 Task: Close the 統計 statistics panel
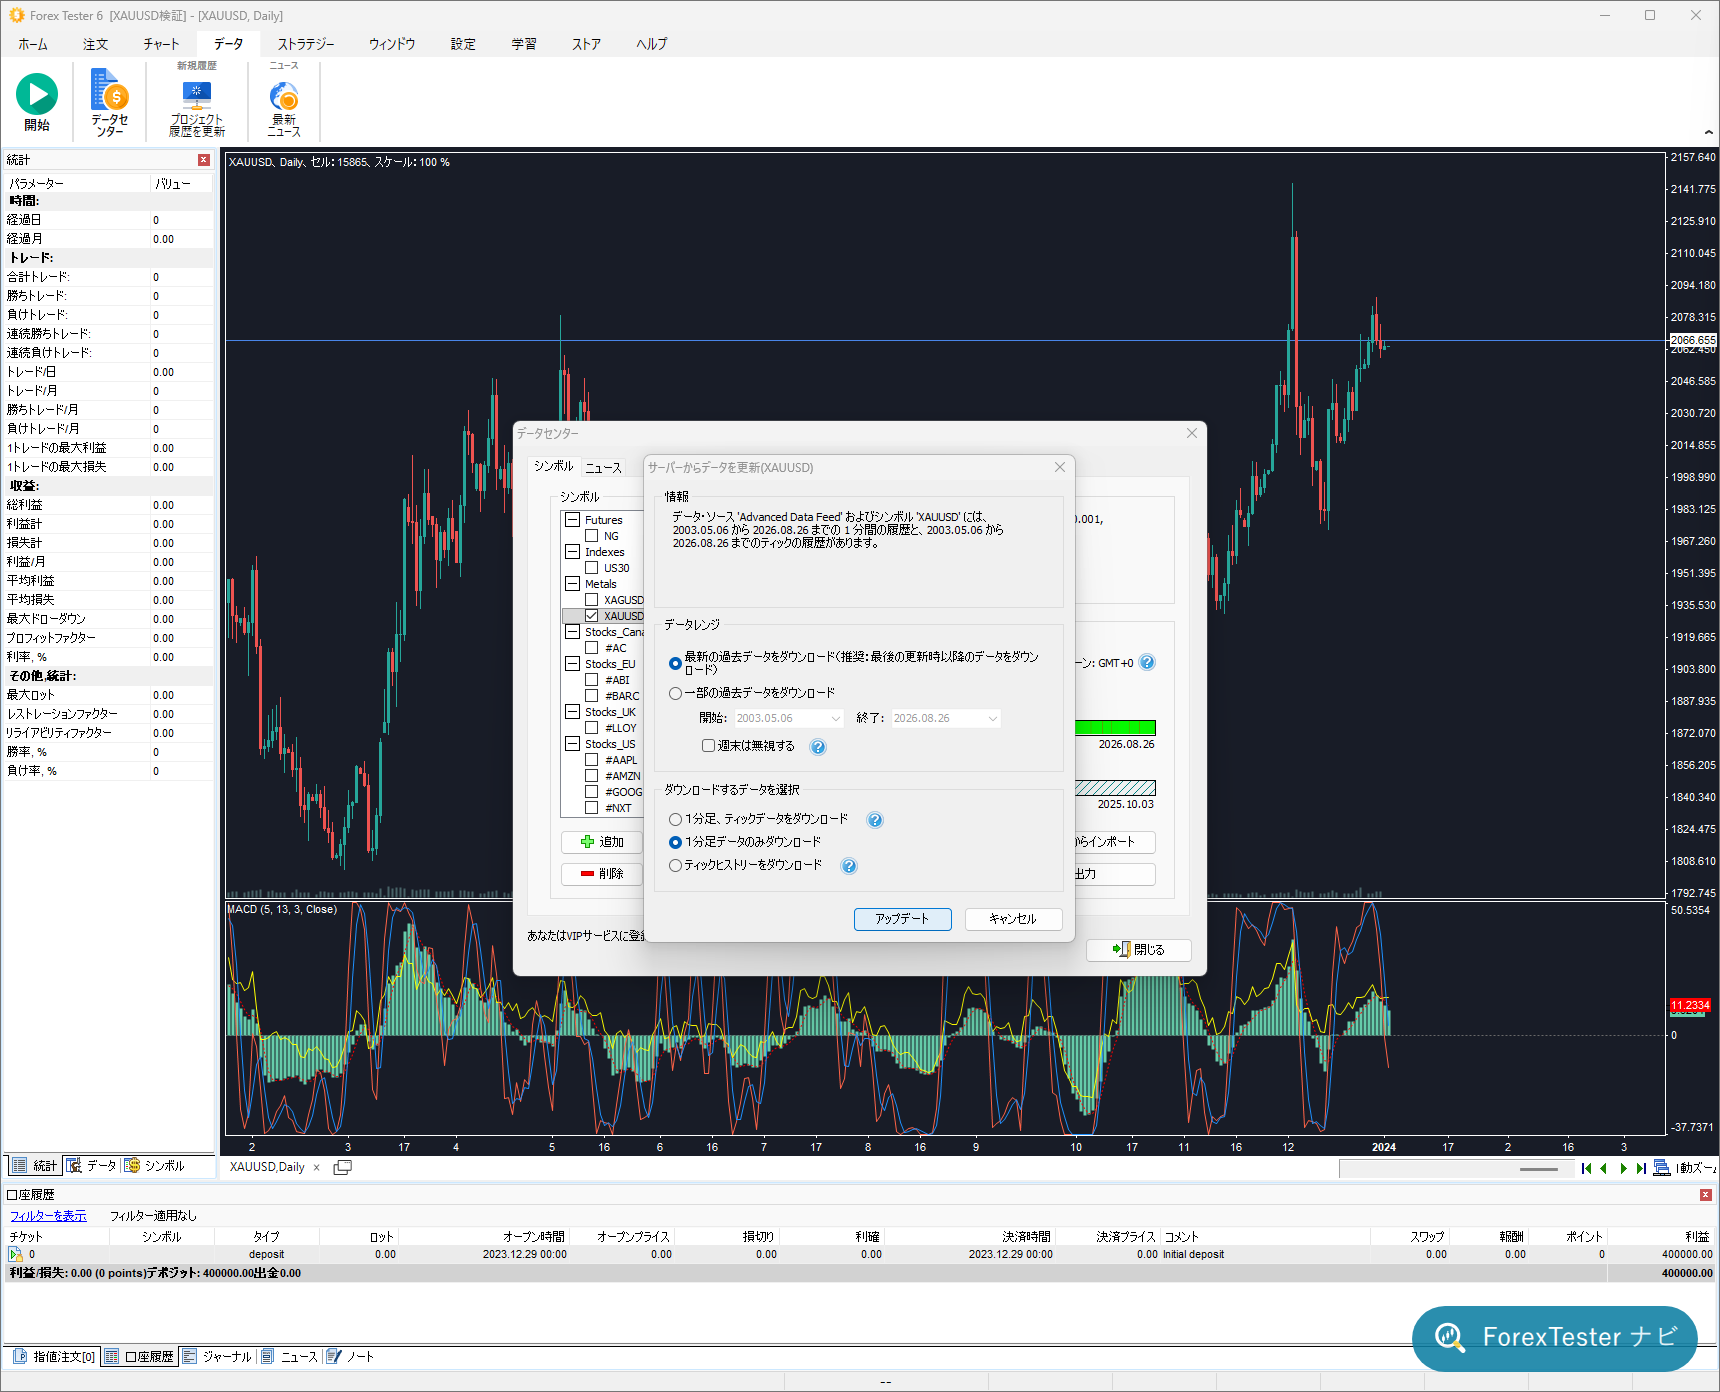click(x=204, y=160)
